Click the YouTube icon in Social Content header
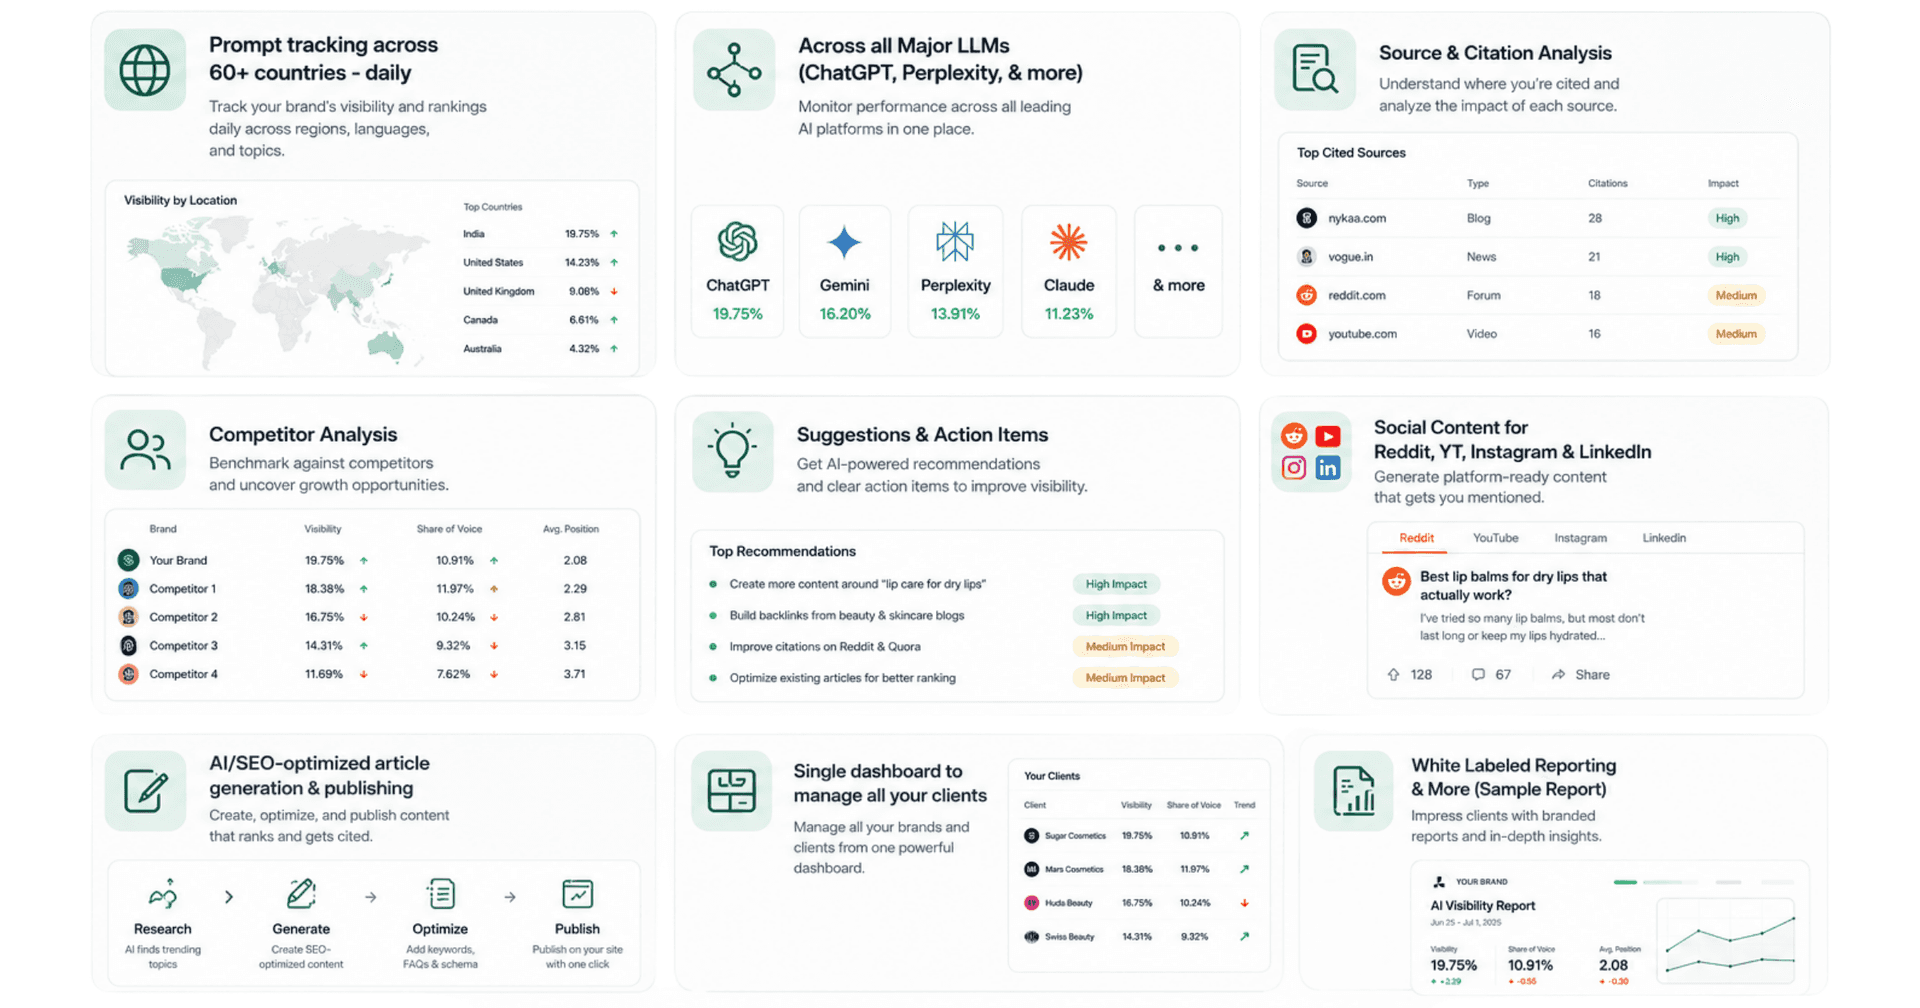The width and height of the screenshot is (1920, 1008). pyautogui.click(x=1328, y=435)
